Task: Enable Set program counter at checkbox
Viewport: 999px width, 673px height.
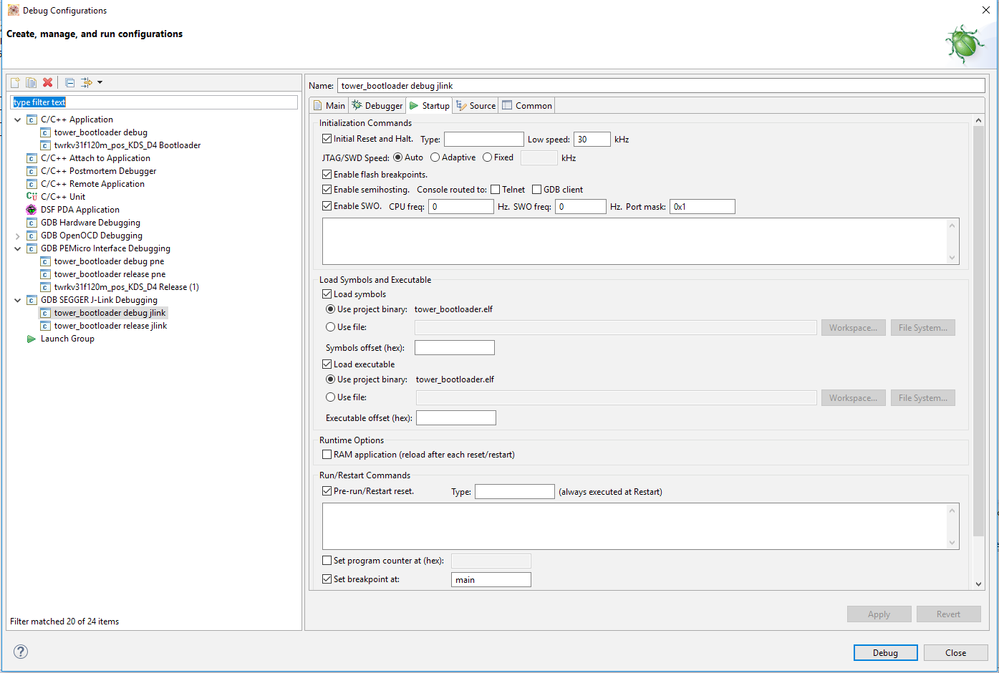Action: [327, 561]
